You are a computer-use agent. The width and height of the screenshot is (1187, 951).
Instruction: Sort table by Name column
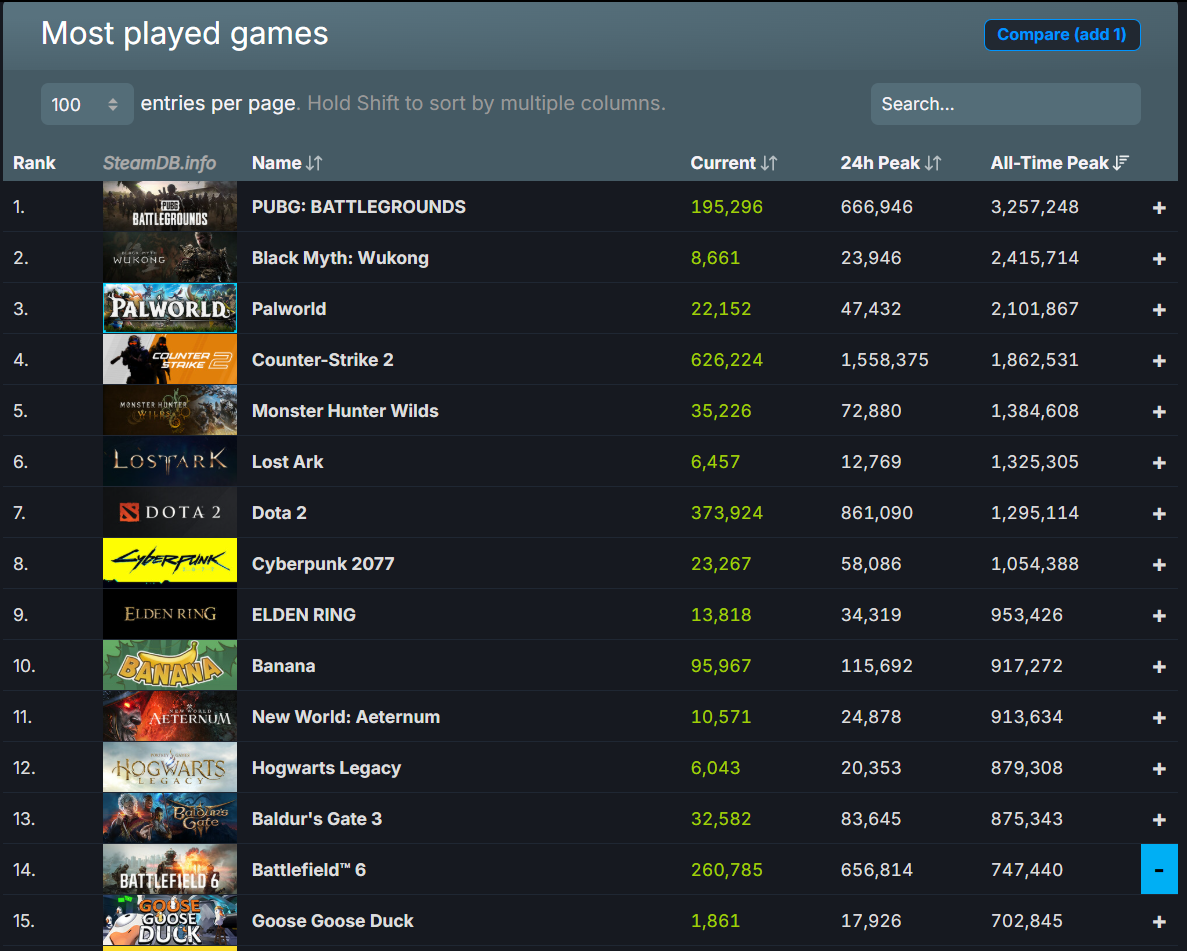point(287,163)
